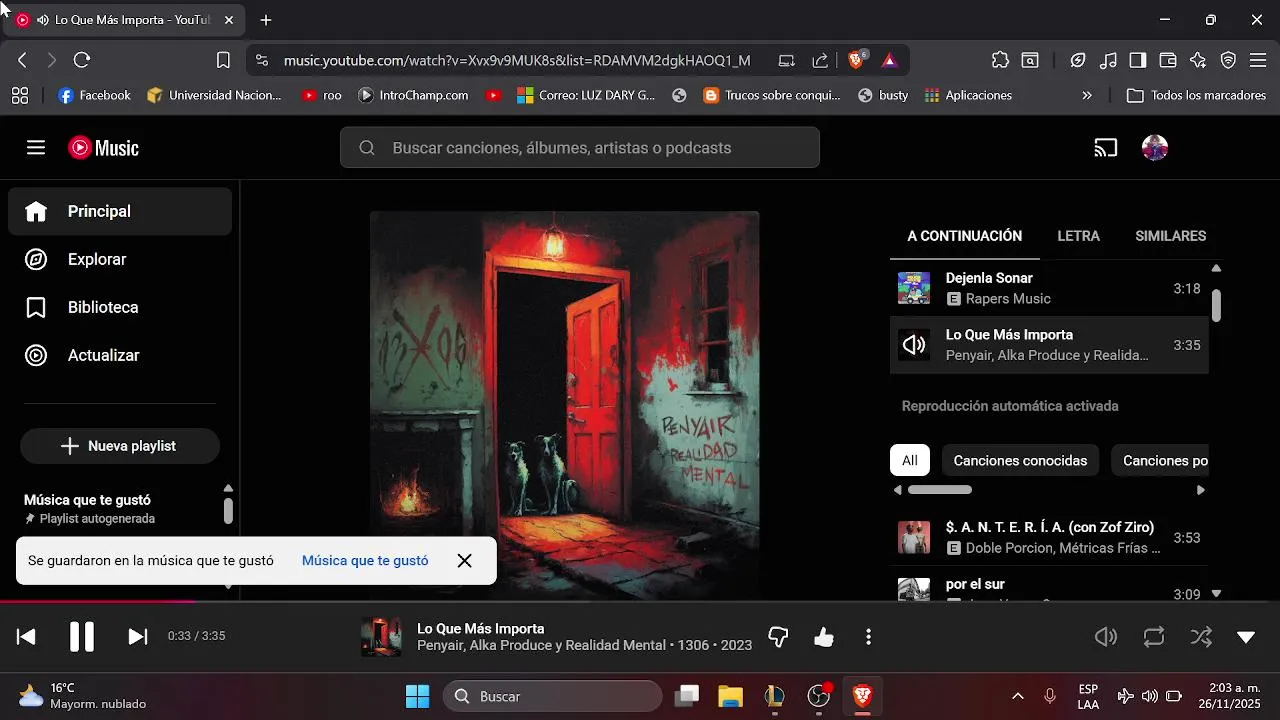
Task: Toggle the thumbs up like button
Action: tap(824, 637)
